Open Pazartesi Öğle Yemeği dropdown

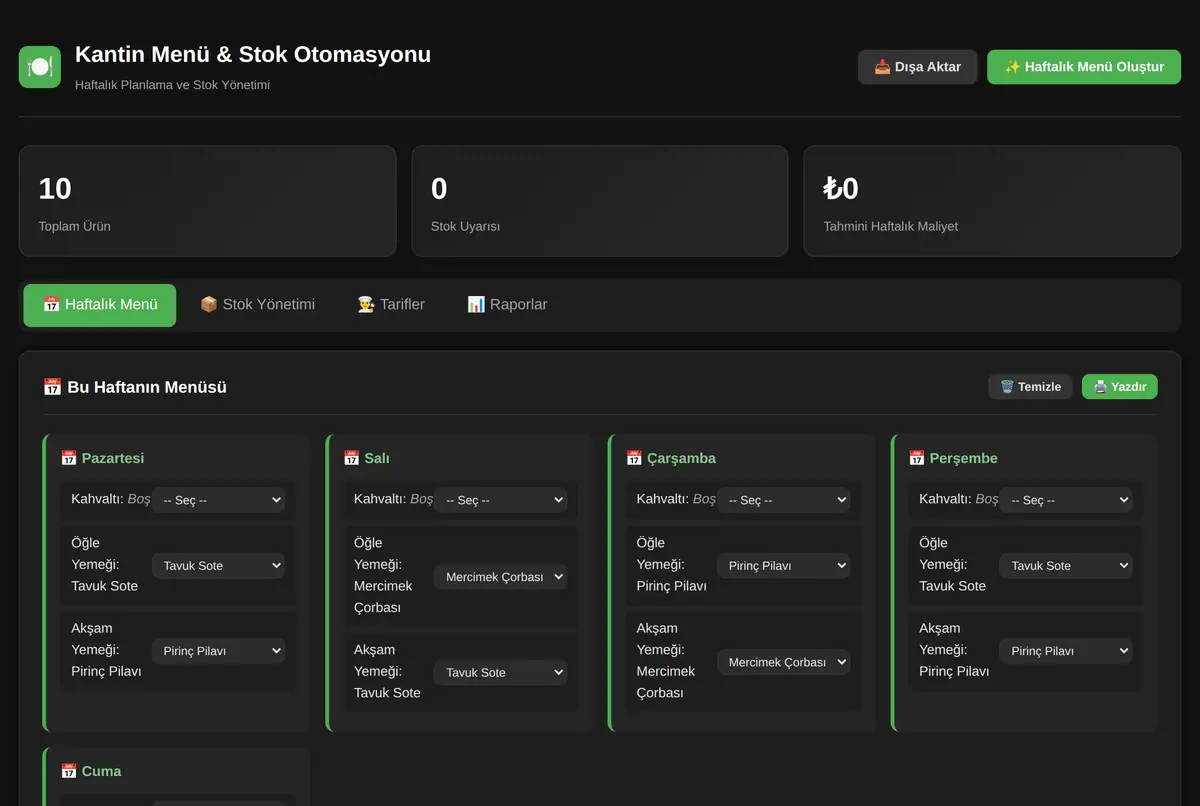click(x=218, y=565)
